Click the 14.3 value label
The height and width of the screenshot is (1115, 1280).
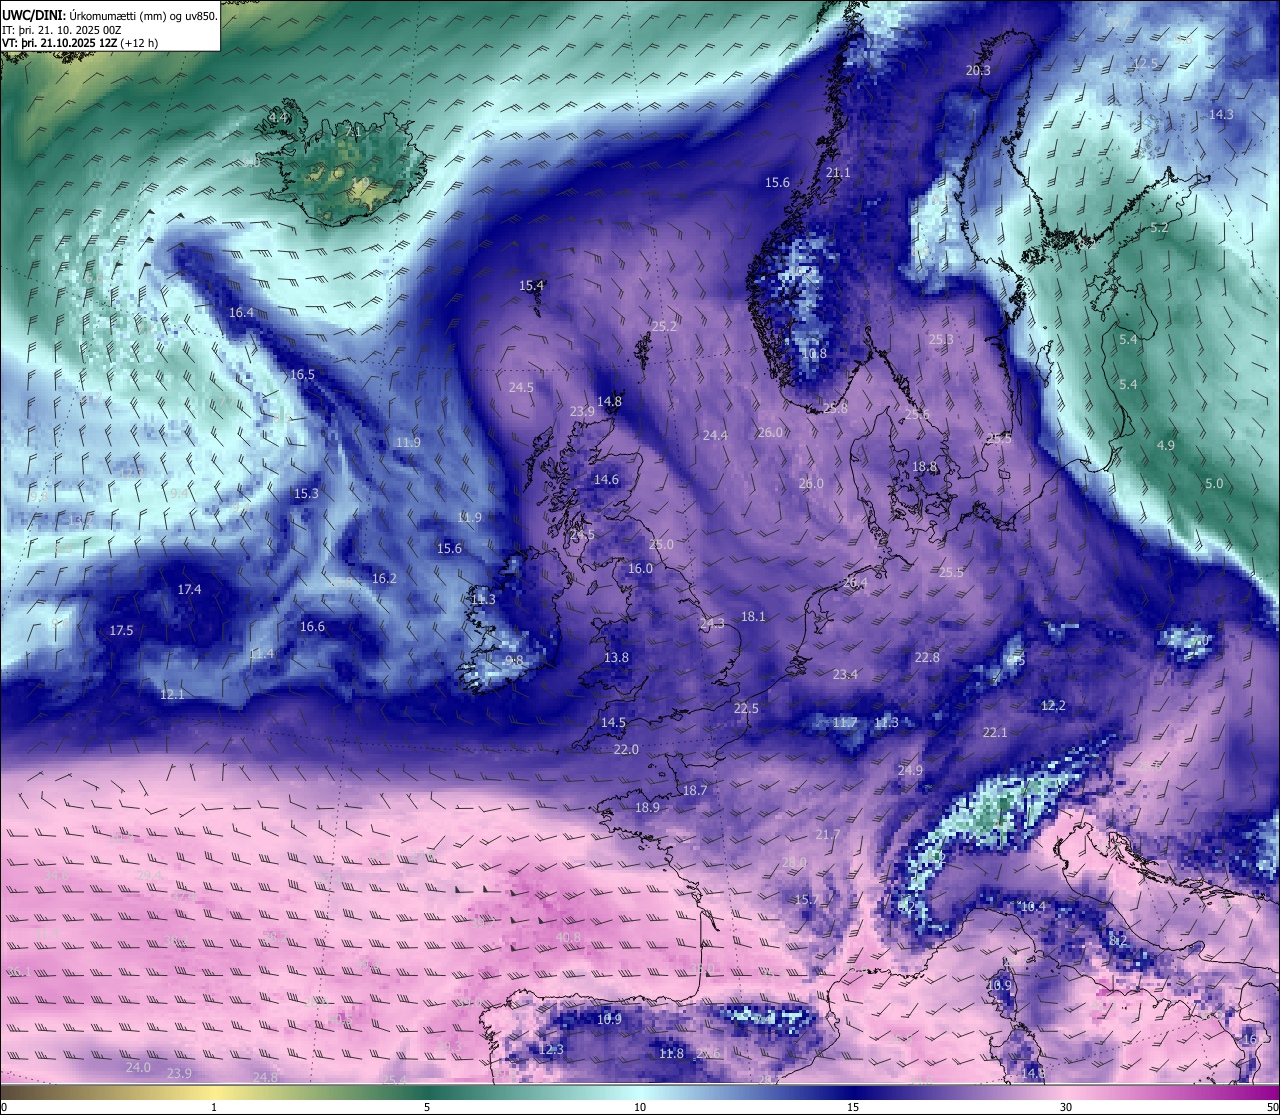coord(1221,115)
